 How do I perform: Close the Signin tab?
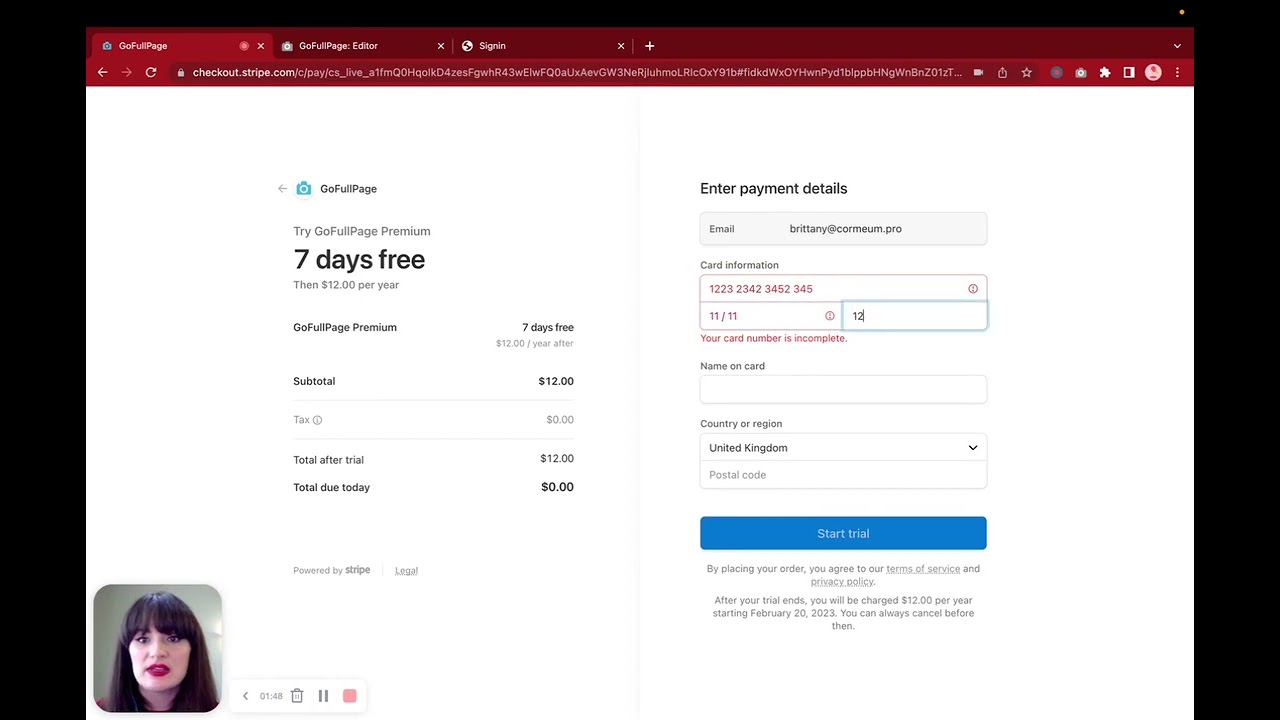(x=621, y=46)
